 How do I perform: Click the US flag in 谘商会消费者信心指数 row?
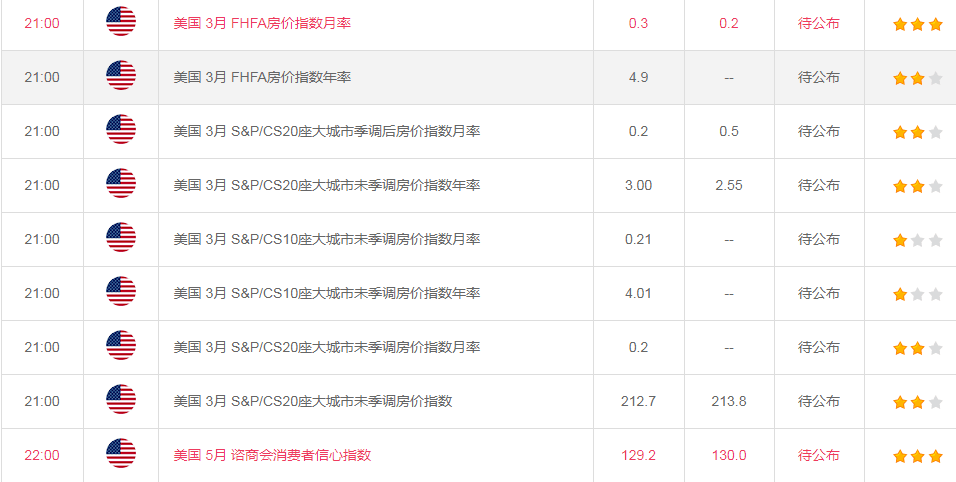[x=121, y=454]
